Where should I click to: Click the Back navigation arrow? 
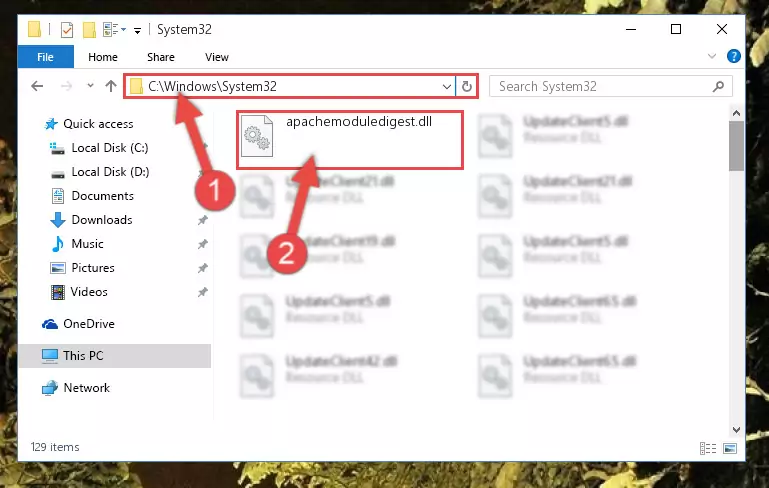pyautogui.click(x=37, y=86)
